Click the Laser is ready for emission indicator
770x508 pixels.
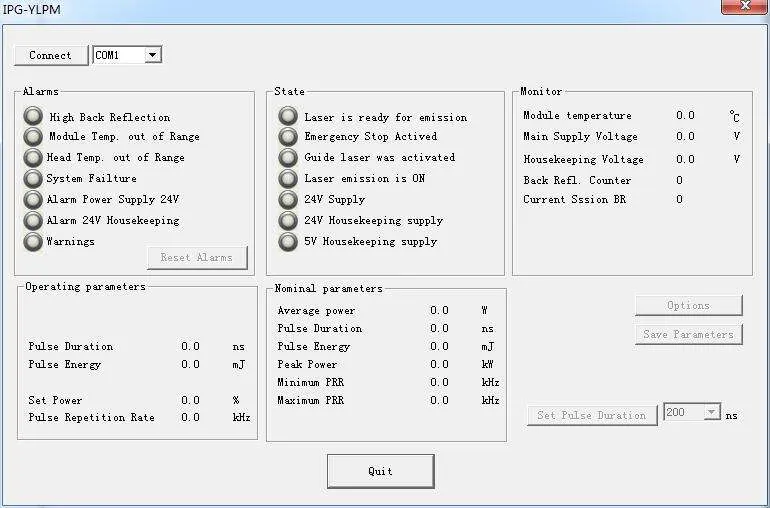[288, 116]
